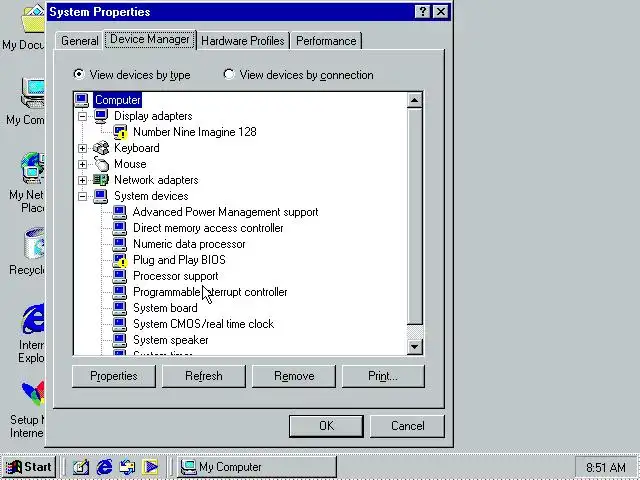Select the Number Nine Imagine 128 text
The width and height of the screenshot is (640, 480).
195,132
